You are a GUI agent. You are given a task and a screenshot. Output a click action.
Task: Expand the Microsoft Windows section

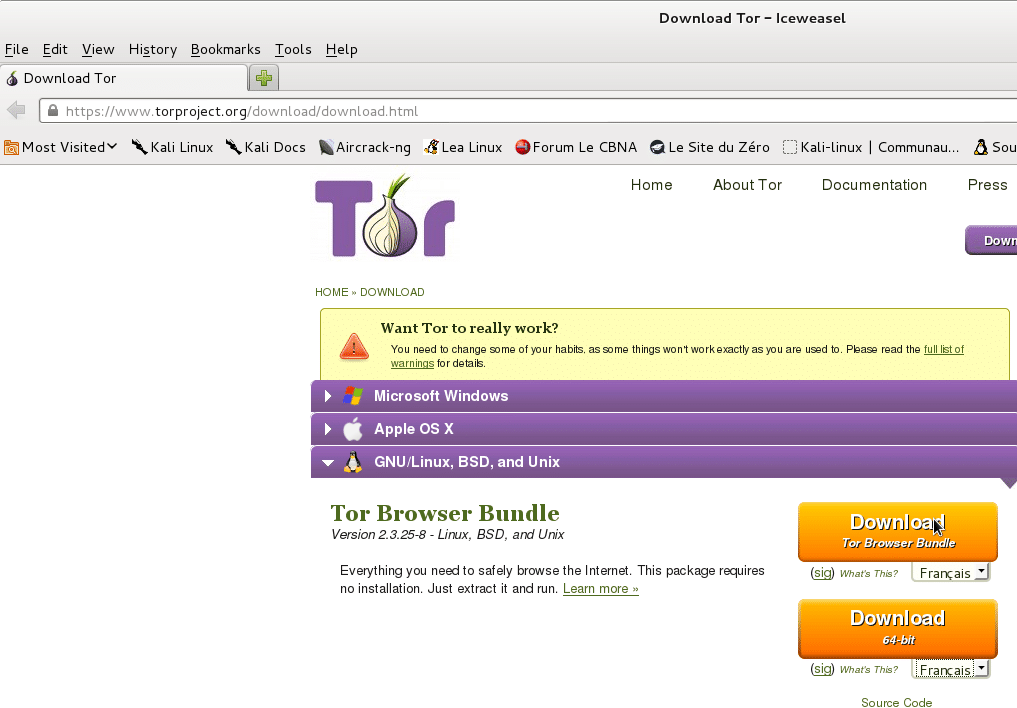tap(664, 395)
